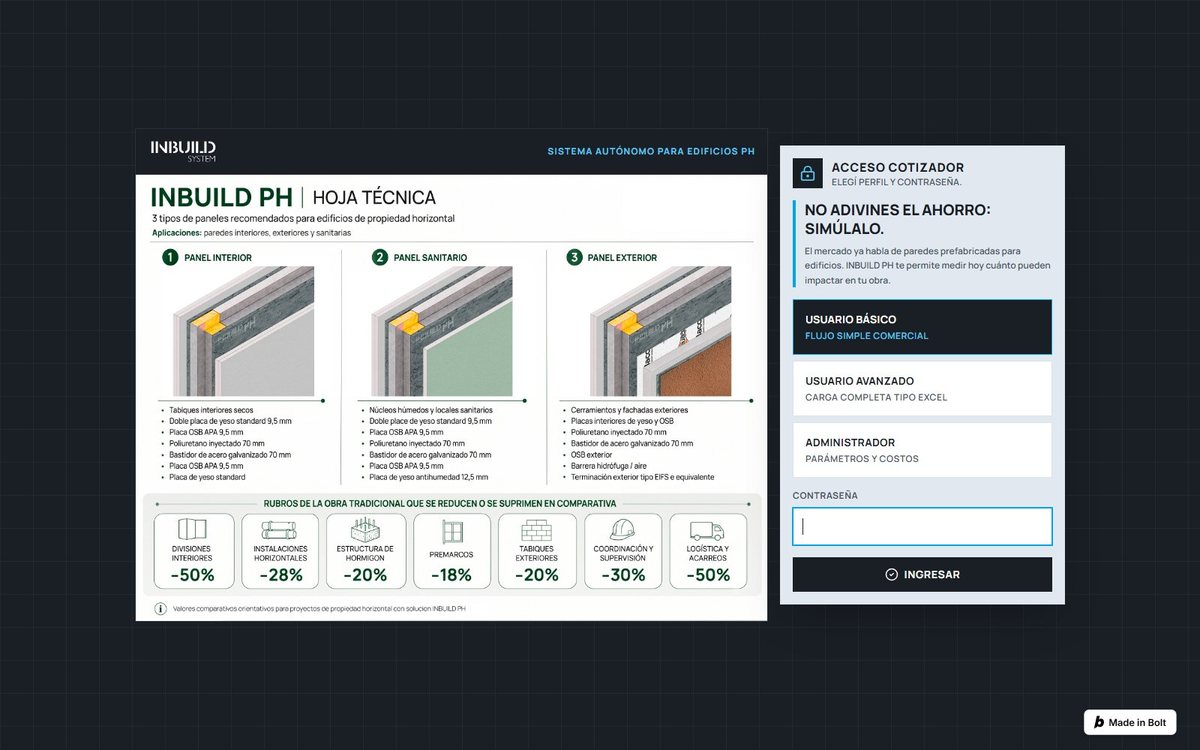The width and height of the screenshot is (1200, 750).
Task: Click 'Parámetros y costos' subtitle text
Action: point(862,459)
